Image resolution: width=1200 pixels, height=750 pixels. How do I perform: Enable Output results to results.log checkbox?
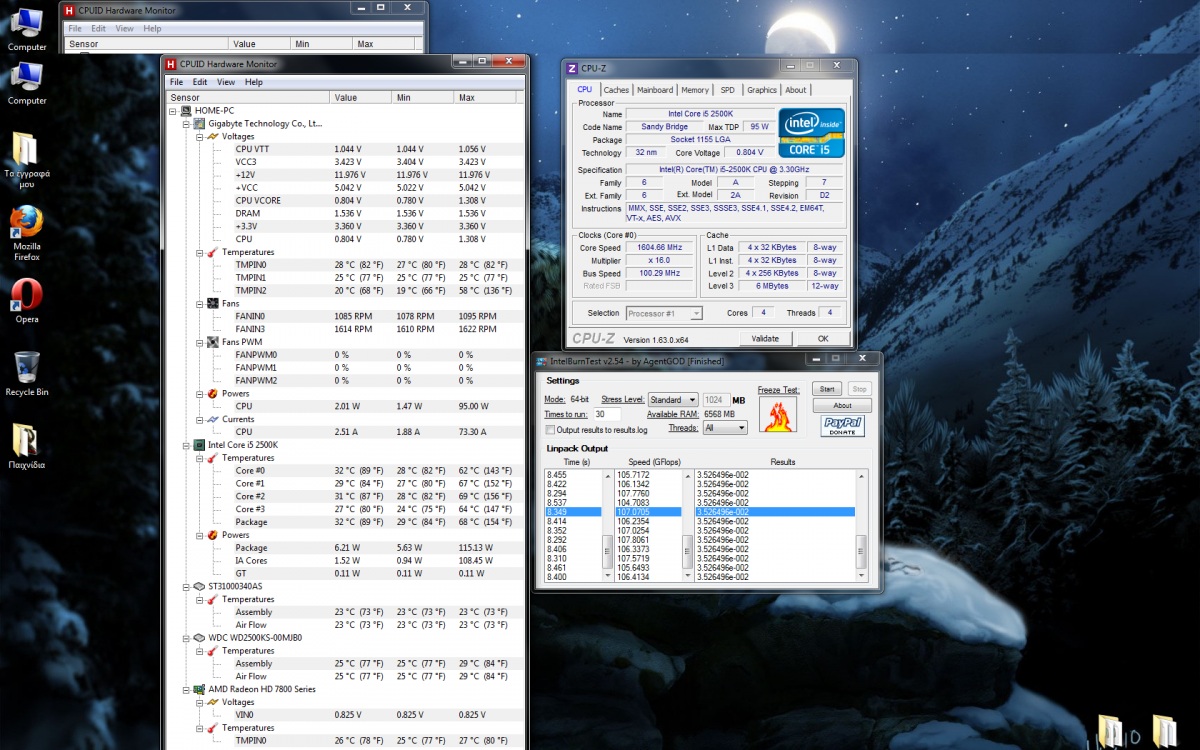pyautogui.click(x=550, y=430)
